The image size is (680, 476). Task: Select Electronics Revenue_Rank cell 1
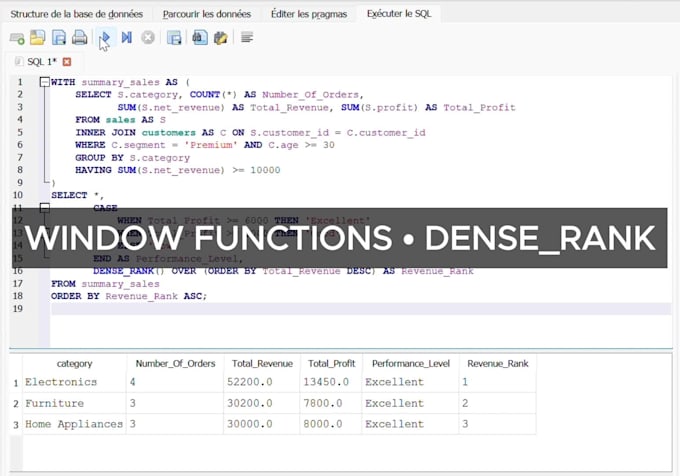click(x=497, y=382)
